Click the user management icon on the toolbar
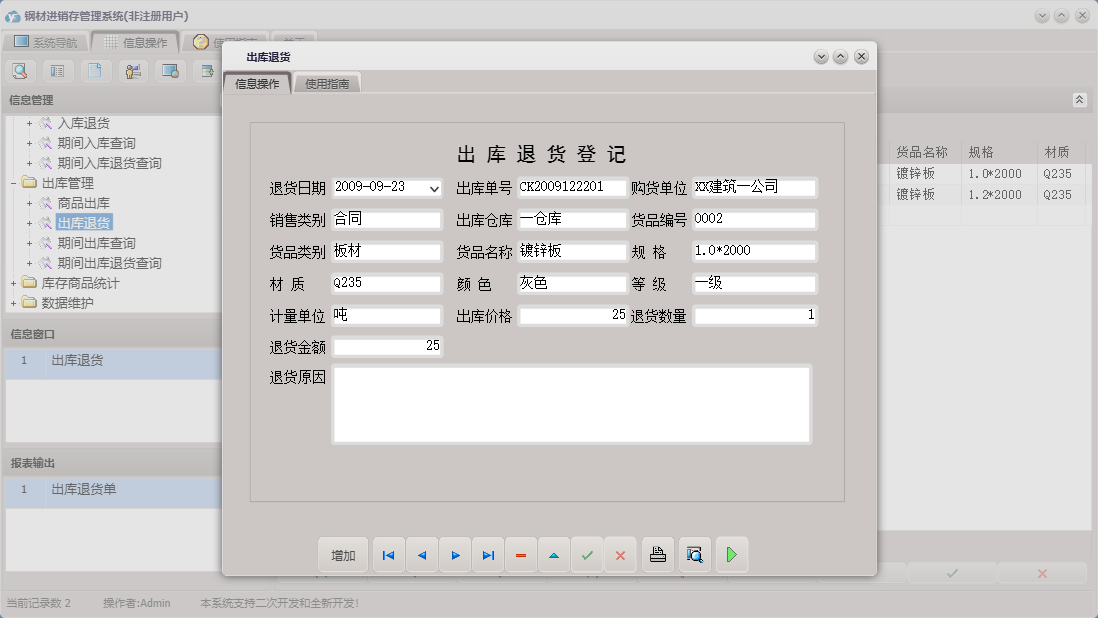 coord(133,70)
